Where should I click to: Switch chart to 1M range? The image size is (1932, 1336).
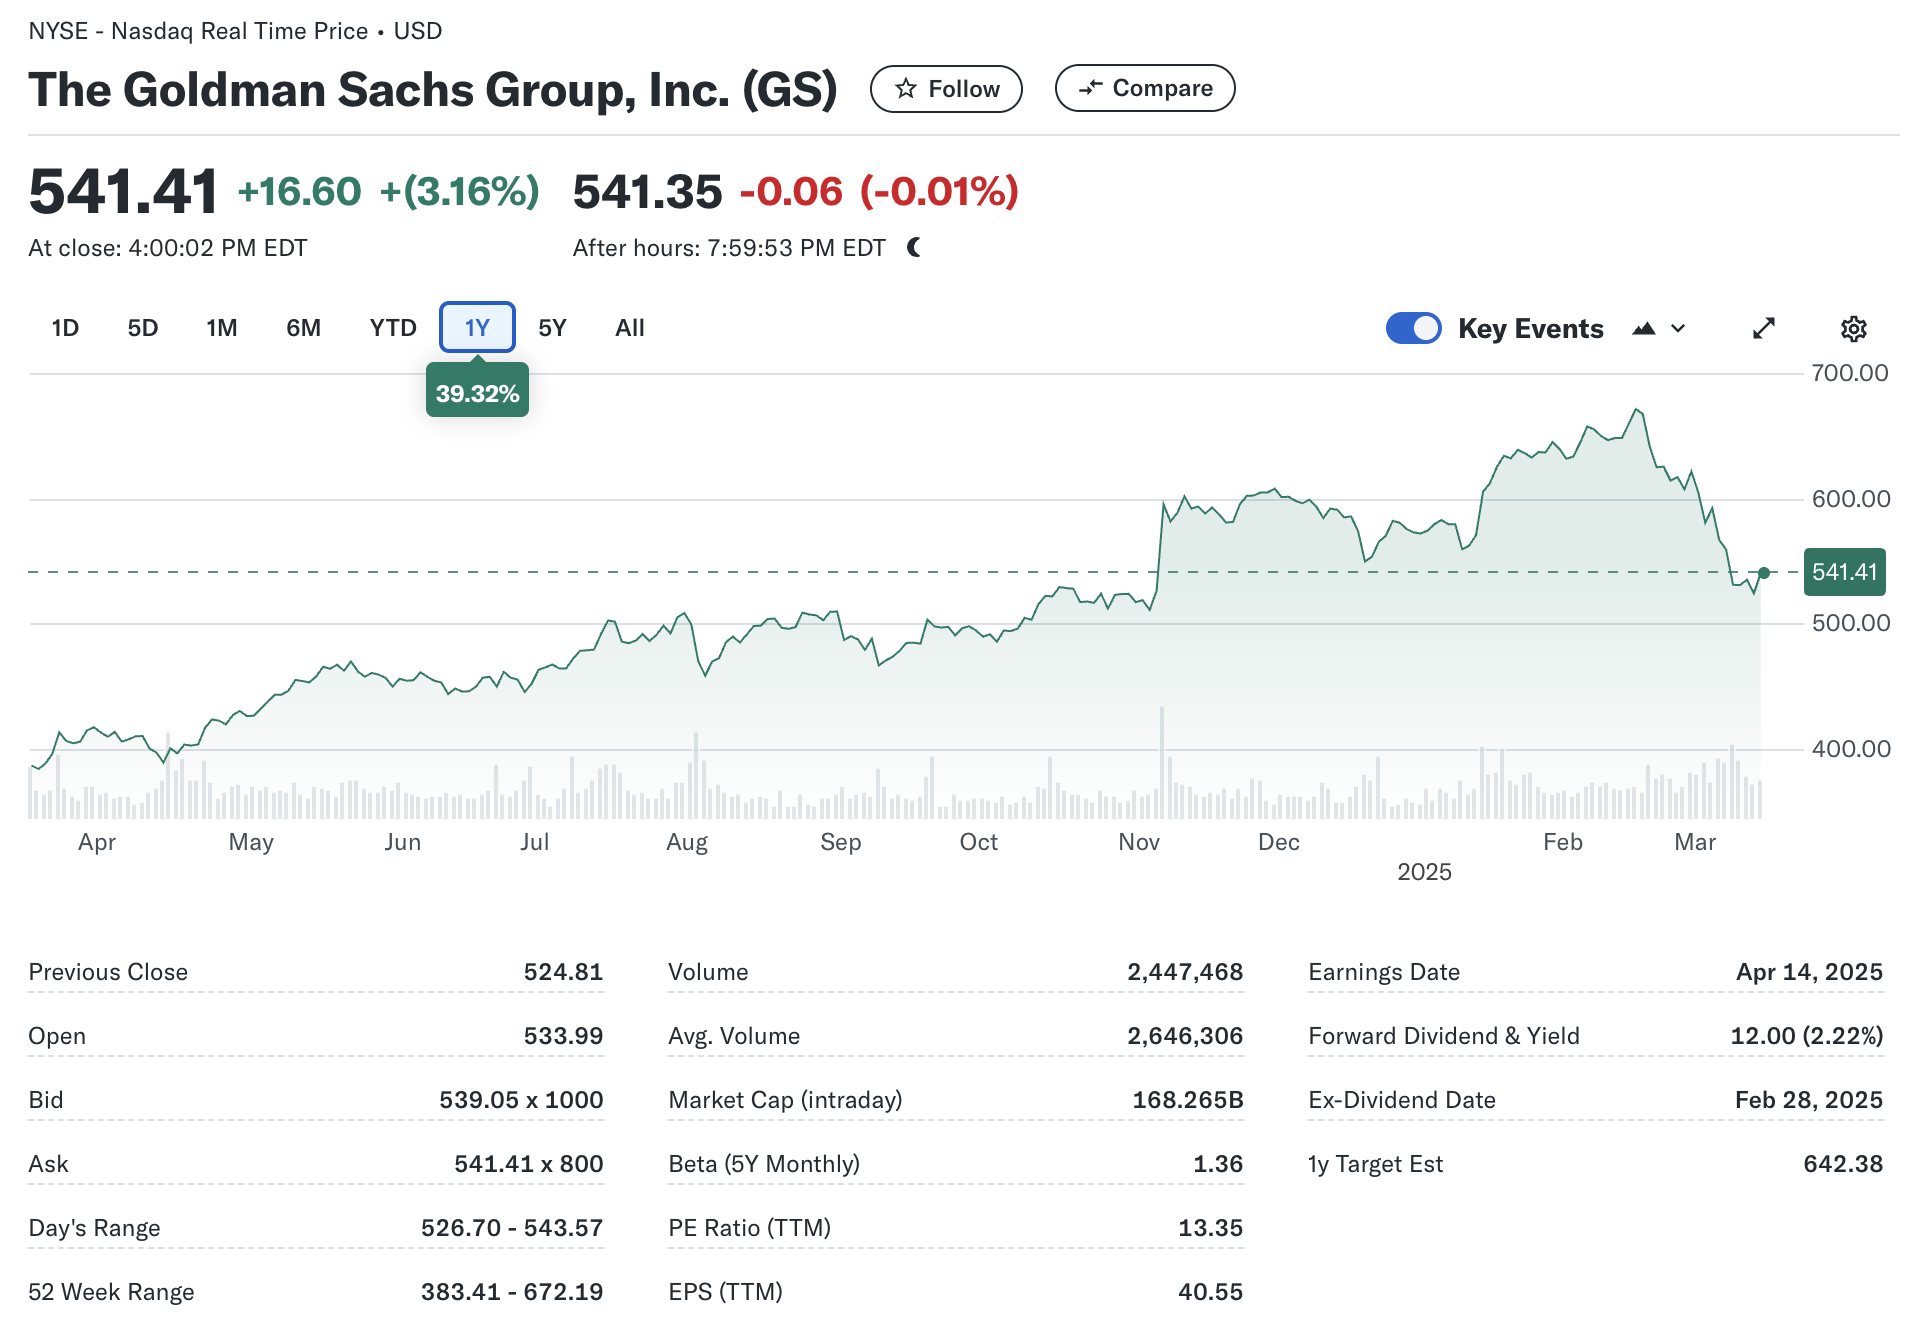coord(221,328)
